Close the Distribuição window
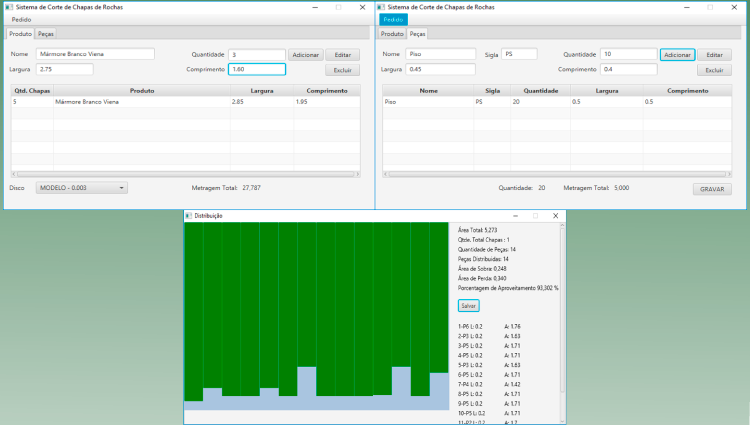Viewport: 750px width, 425px height. click(555, 216)
